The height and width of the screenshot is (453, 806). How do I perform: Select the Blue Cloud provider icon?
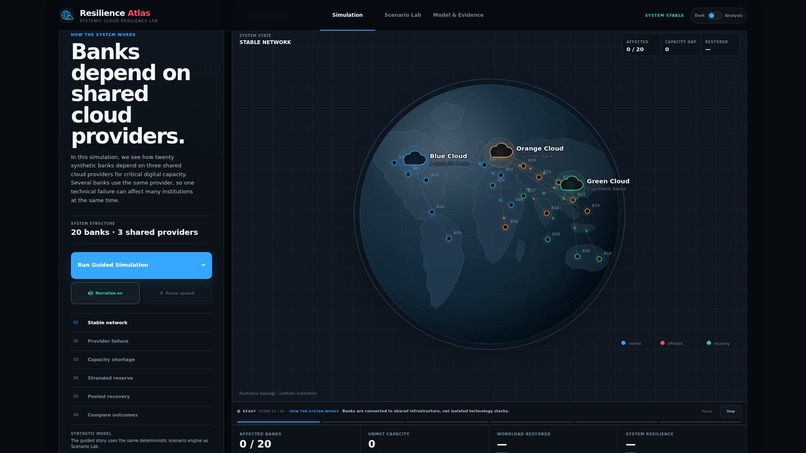click(414, 158)
